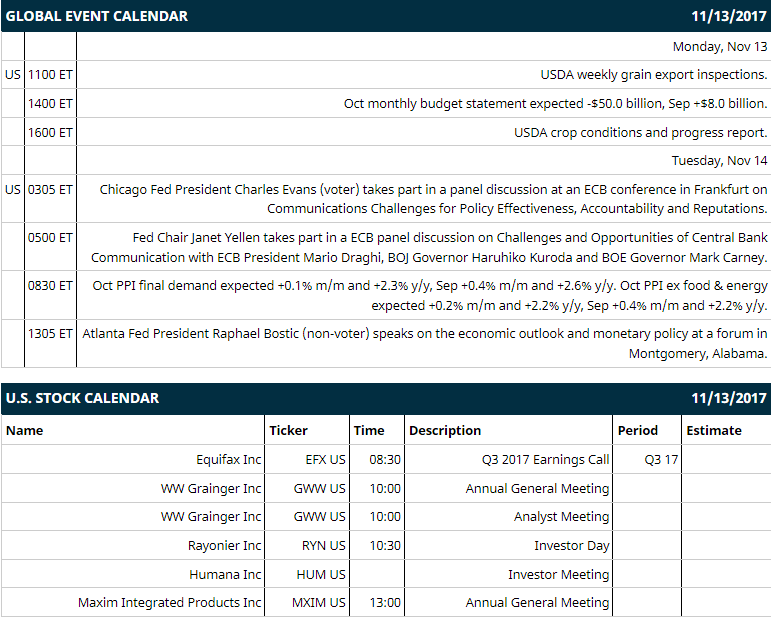Click the 1100 ET time cell
Viewport: 771px width, 623px height.
tap(50, 75)
